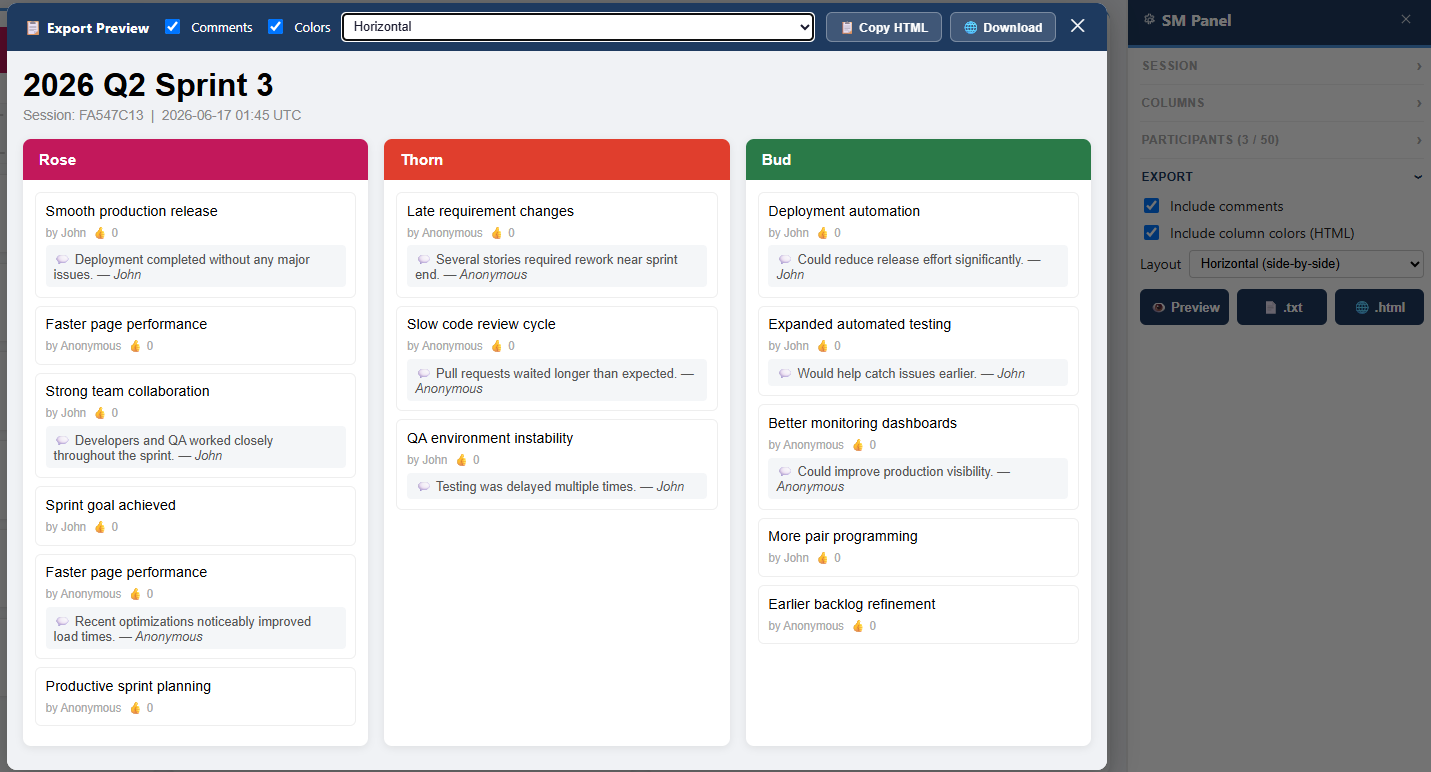Click thumbs-up on Late requirement changes
The image size is (1431, 772).
click(x=496, y=233)
